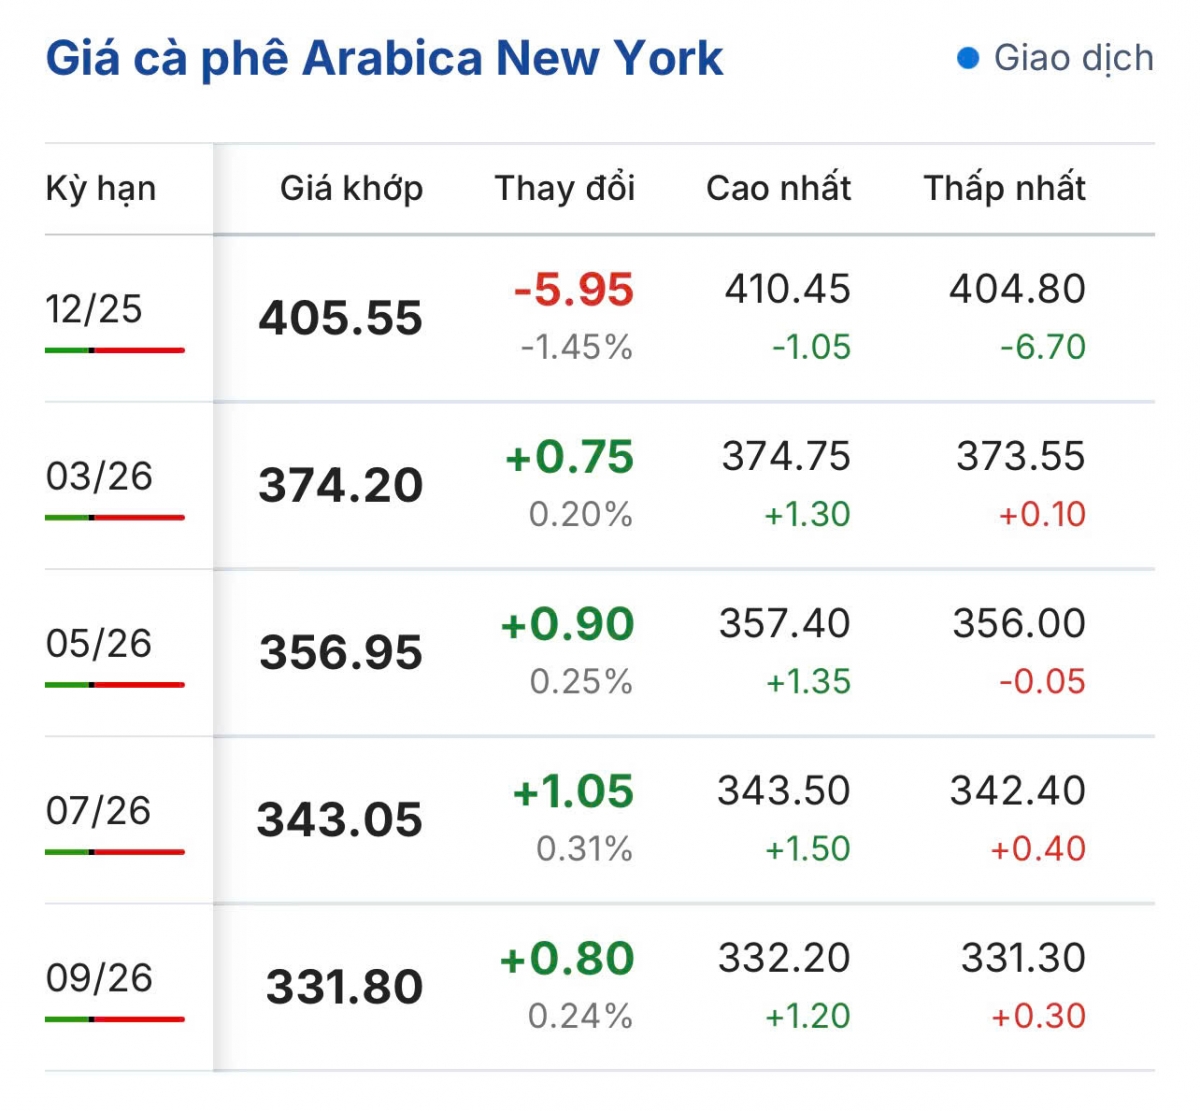Viewport: 1200px width, 1111px height.
Task: Select the matched price 374.20
Action: tap(341, 485)
